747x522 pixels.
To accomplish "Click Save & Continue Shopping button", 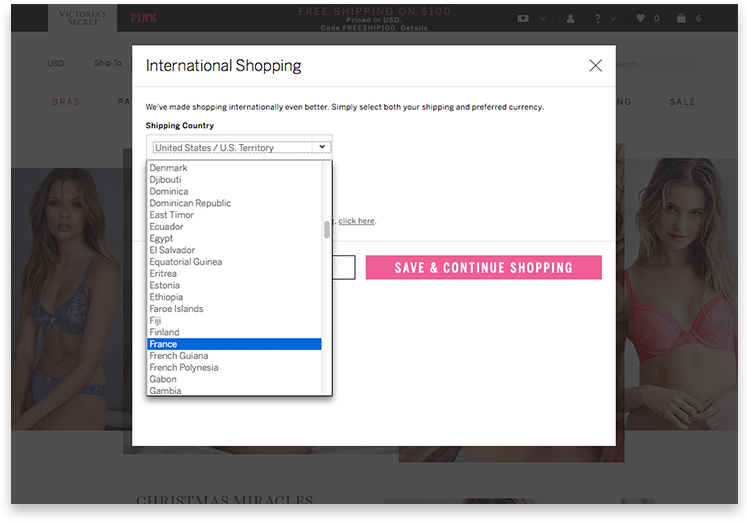I will coord(484,268).
